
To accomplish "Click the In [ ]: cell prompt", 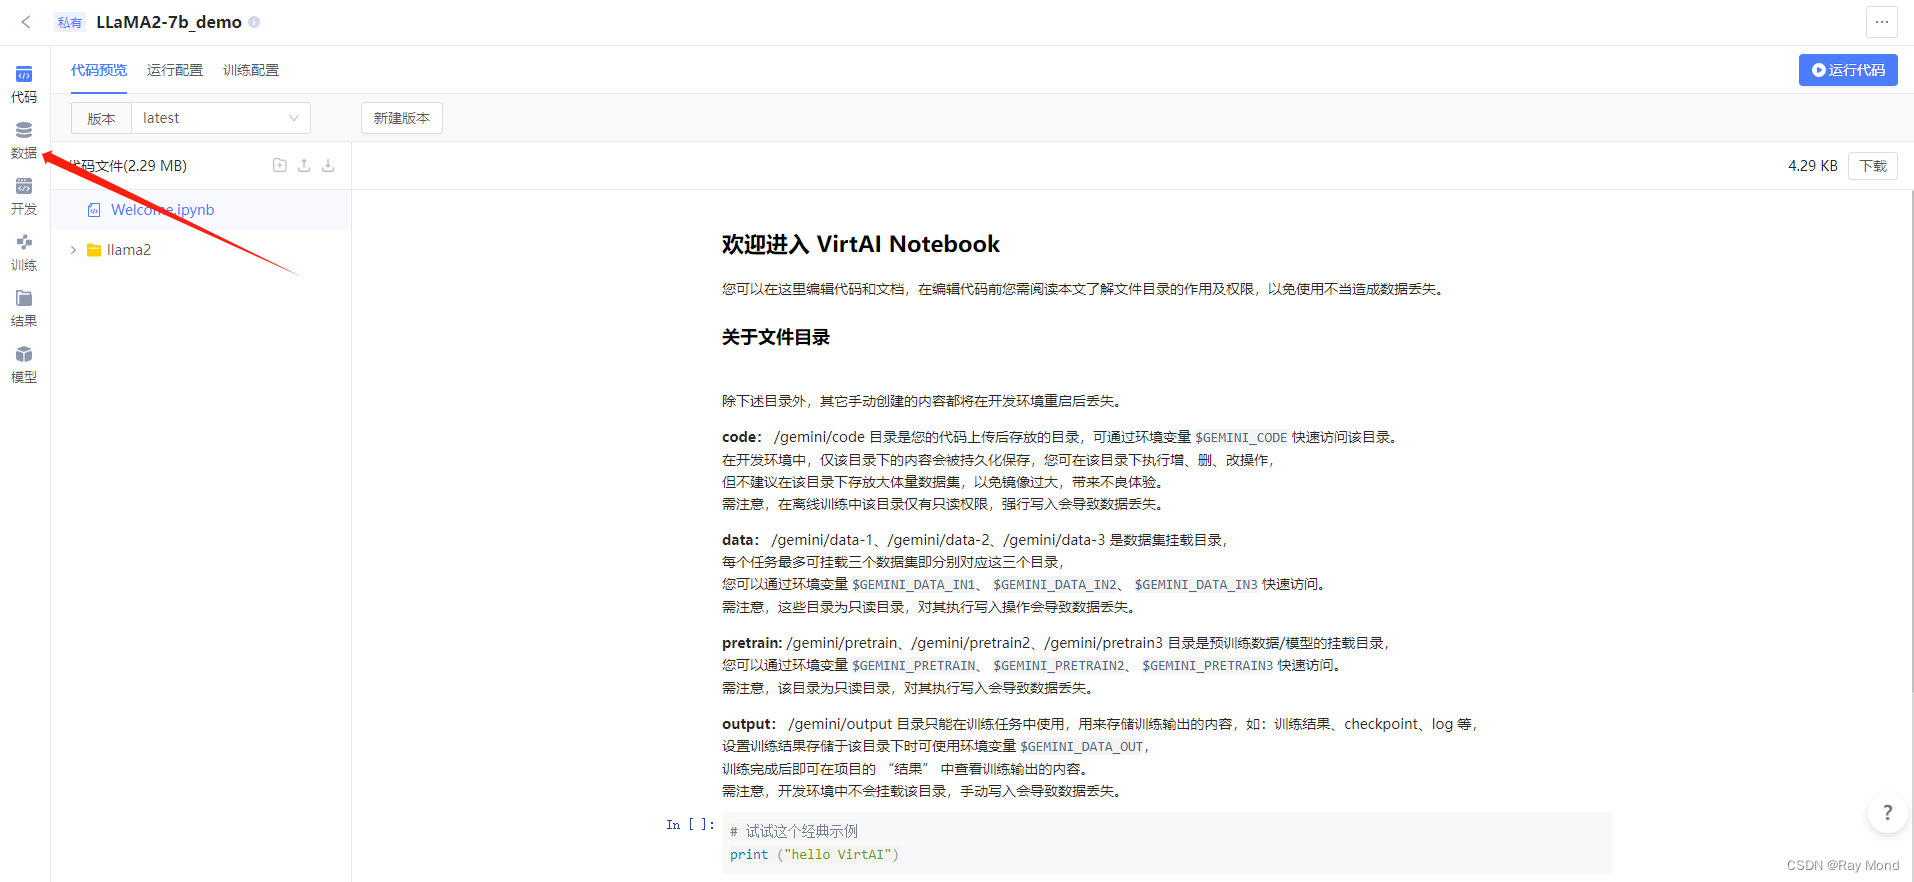I will tap(690, 825).
